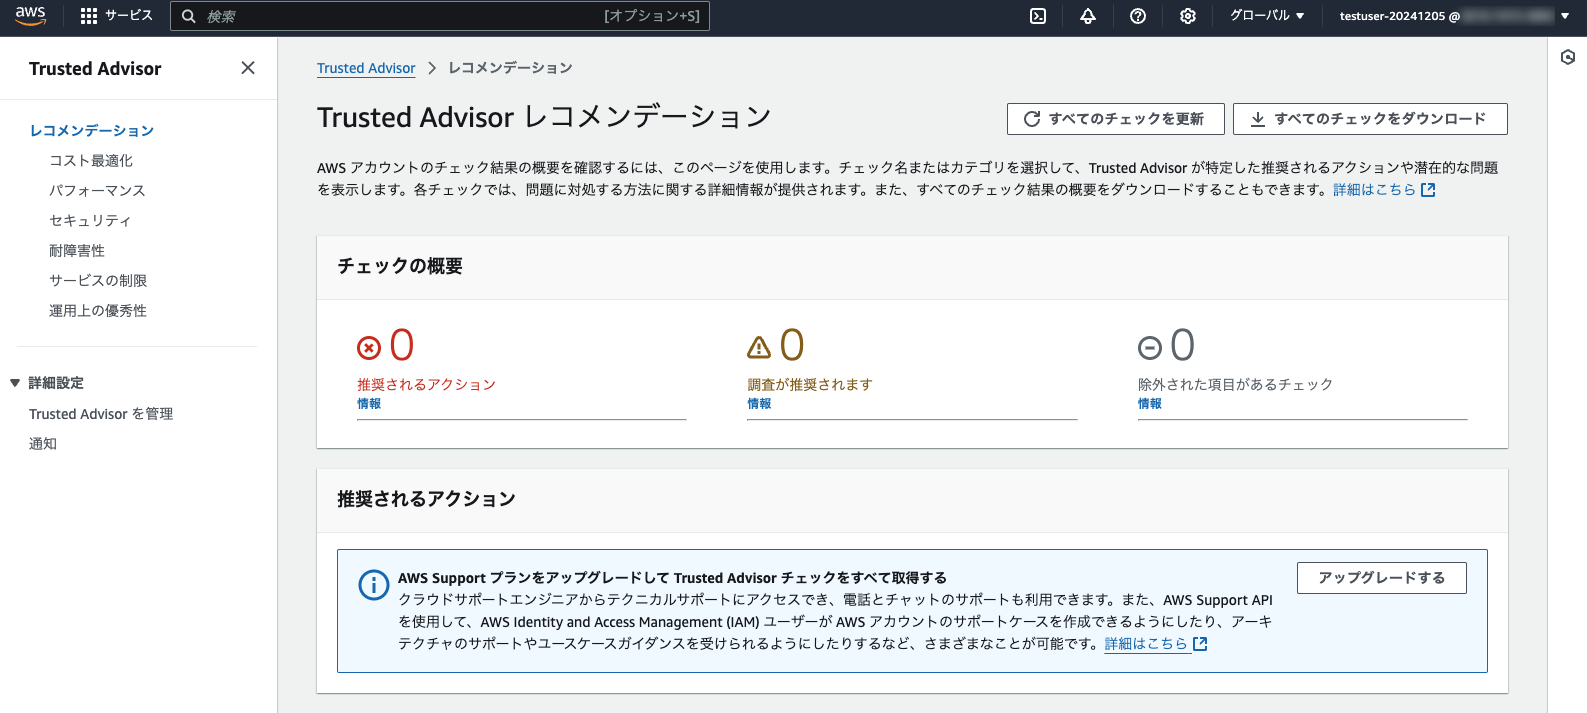Open the settings gear icon
This screenshot has width=1587, height=713.
coord(1188,16)
